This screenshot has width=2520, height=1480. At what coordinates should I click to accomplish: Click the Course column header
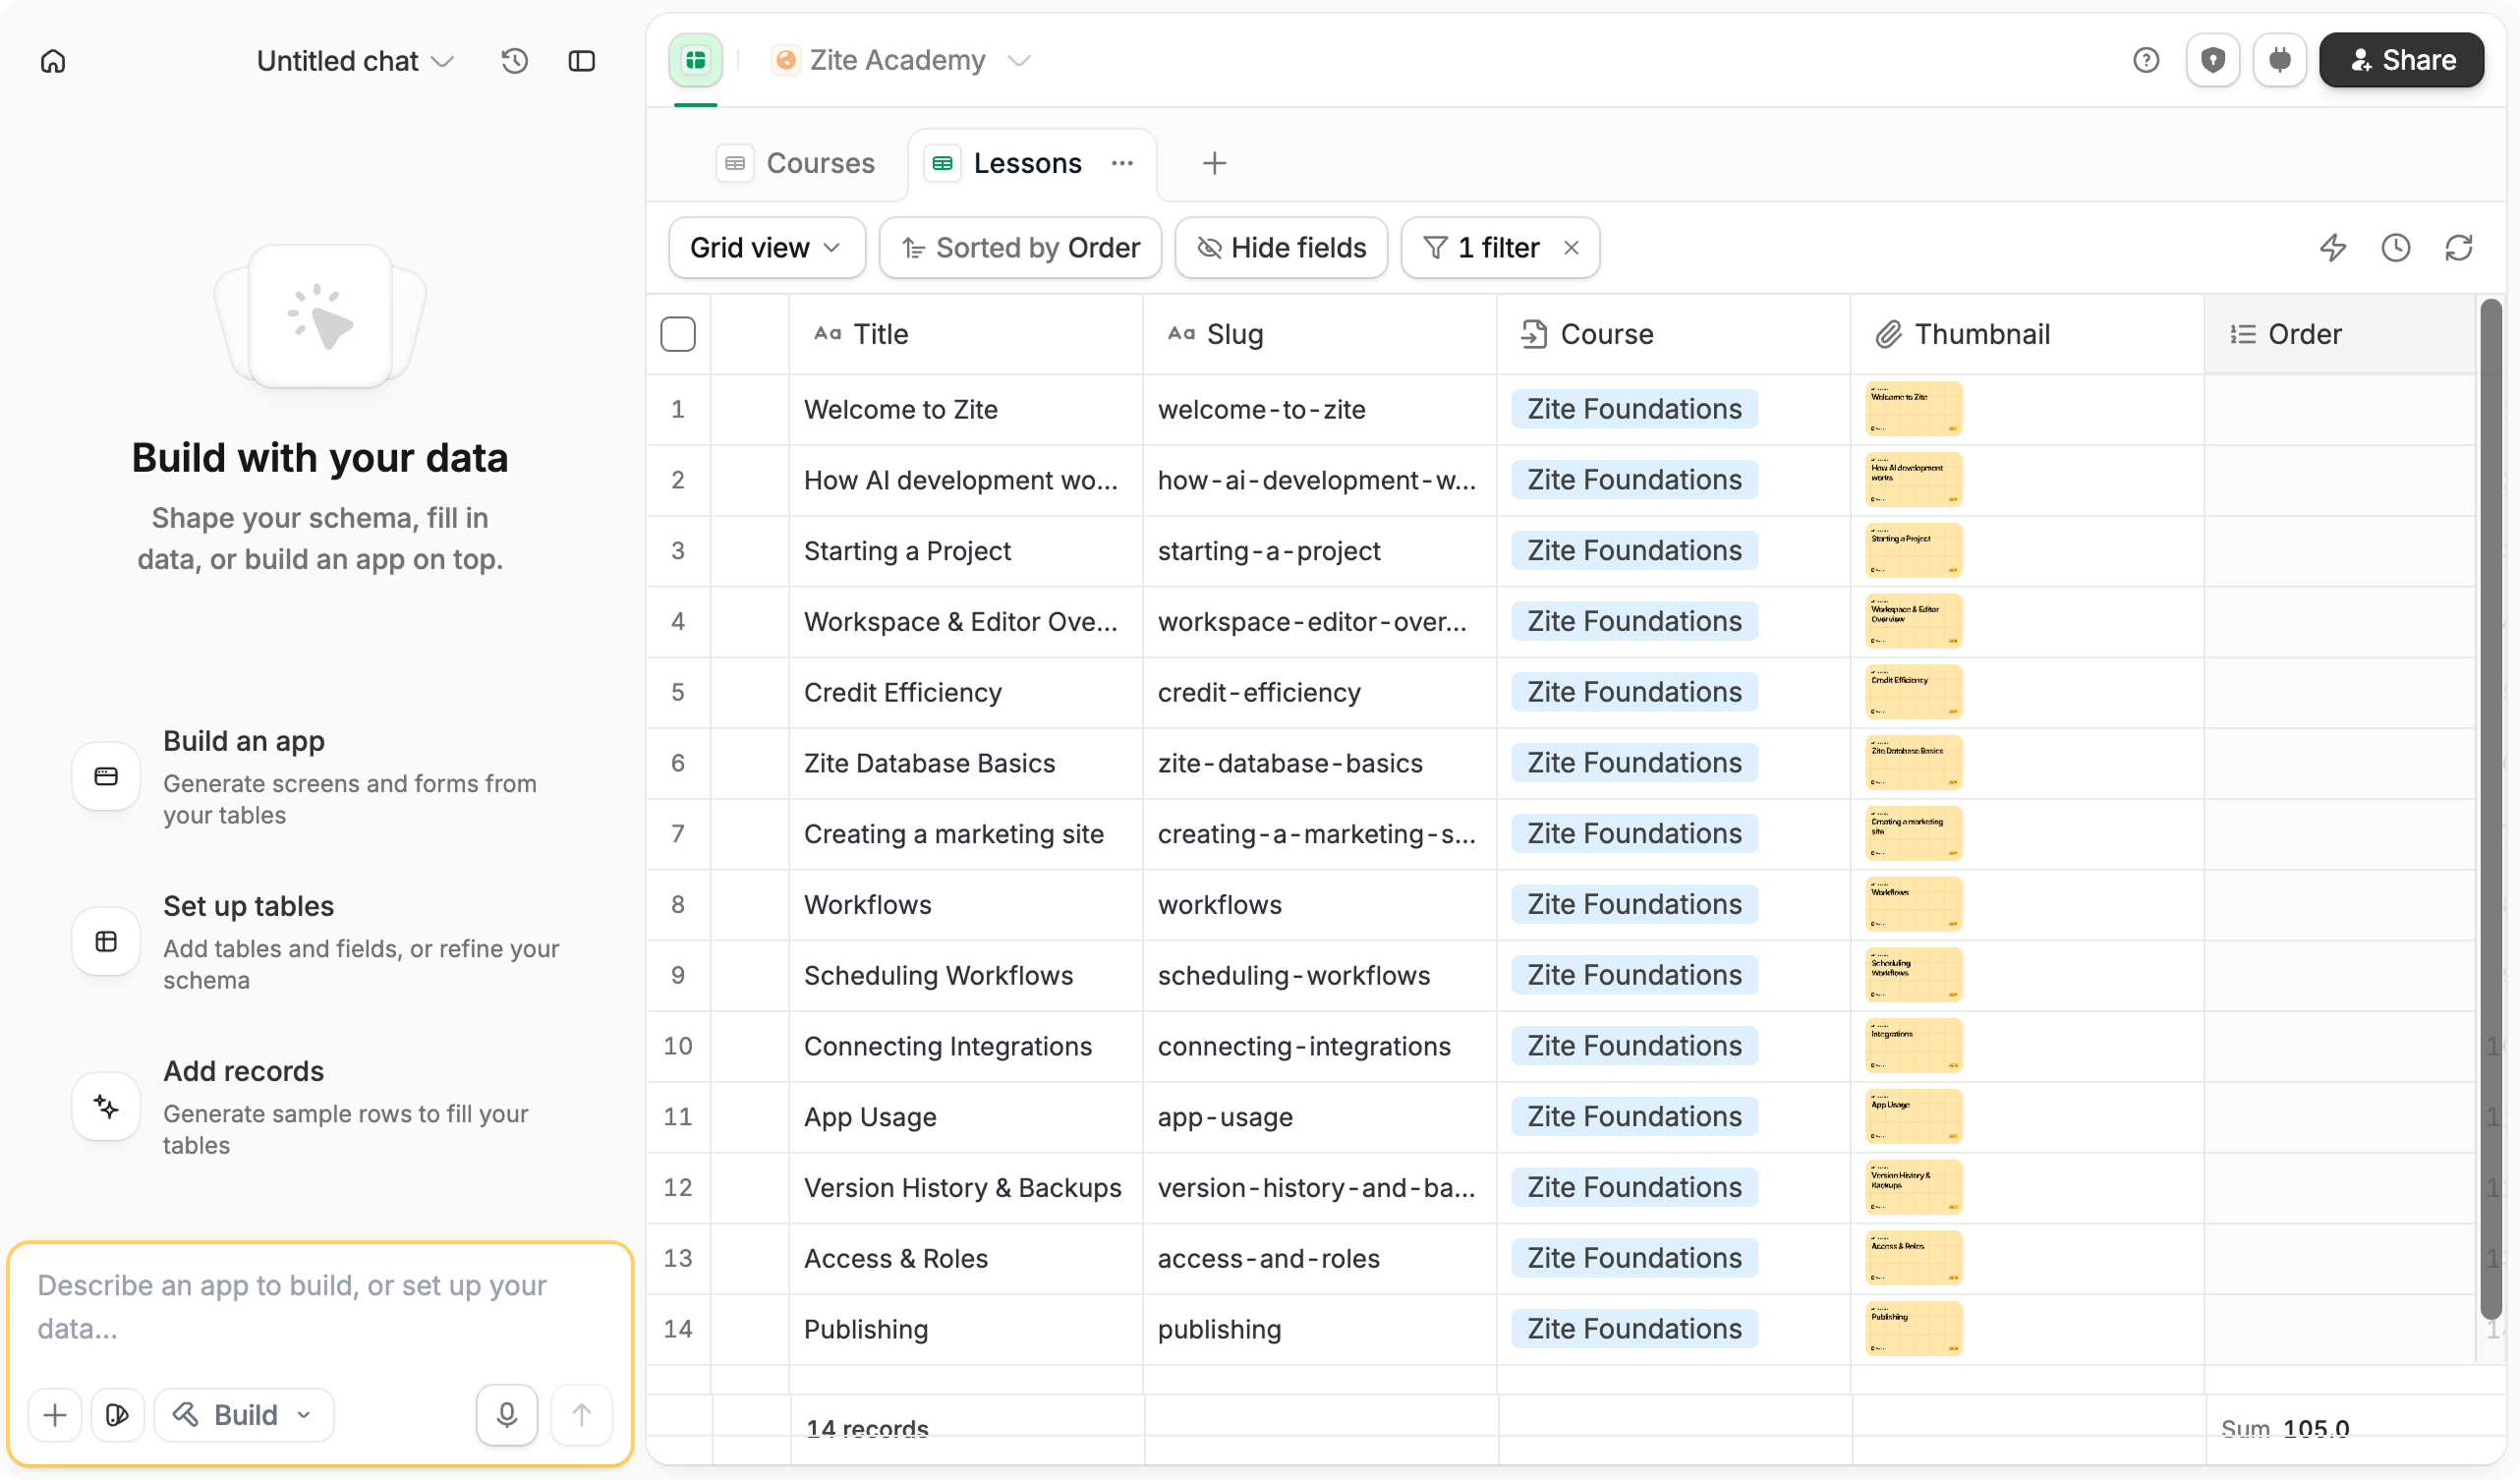pyautogui.click(x=1674, y=334)
